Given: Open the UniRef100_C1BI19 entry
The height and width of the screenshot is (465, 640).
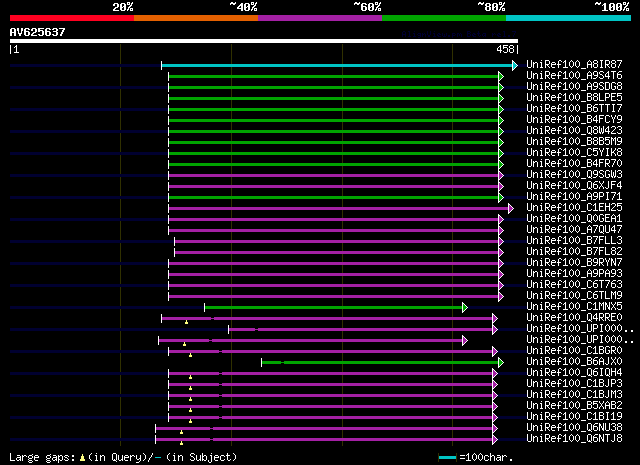Looking at the screenshot, I should tap(574, 417).
